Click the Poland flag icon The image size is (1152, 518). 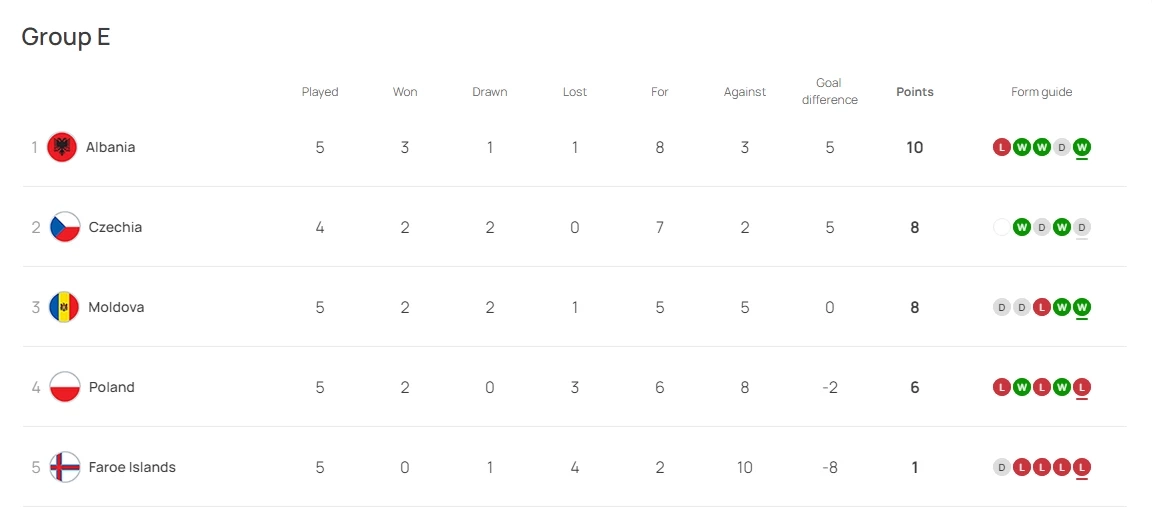point(65,387)
